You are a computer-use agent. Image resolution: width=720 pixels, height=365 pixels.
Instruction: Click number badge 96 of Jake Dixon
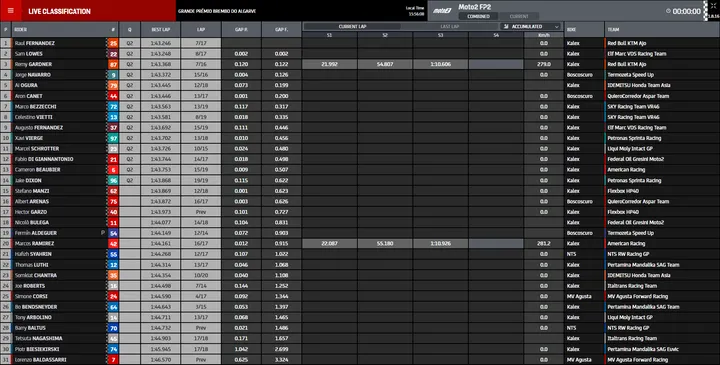tap(113, 180)
